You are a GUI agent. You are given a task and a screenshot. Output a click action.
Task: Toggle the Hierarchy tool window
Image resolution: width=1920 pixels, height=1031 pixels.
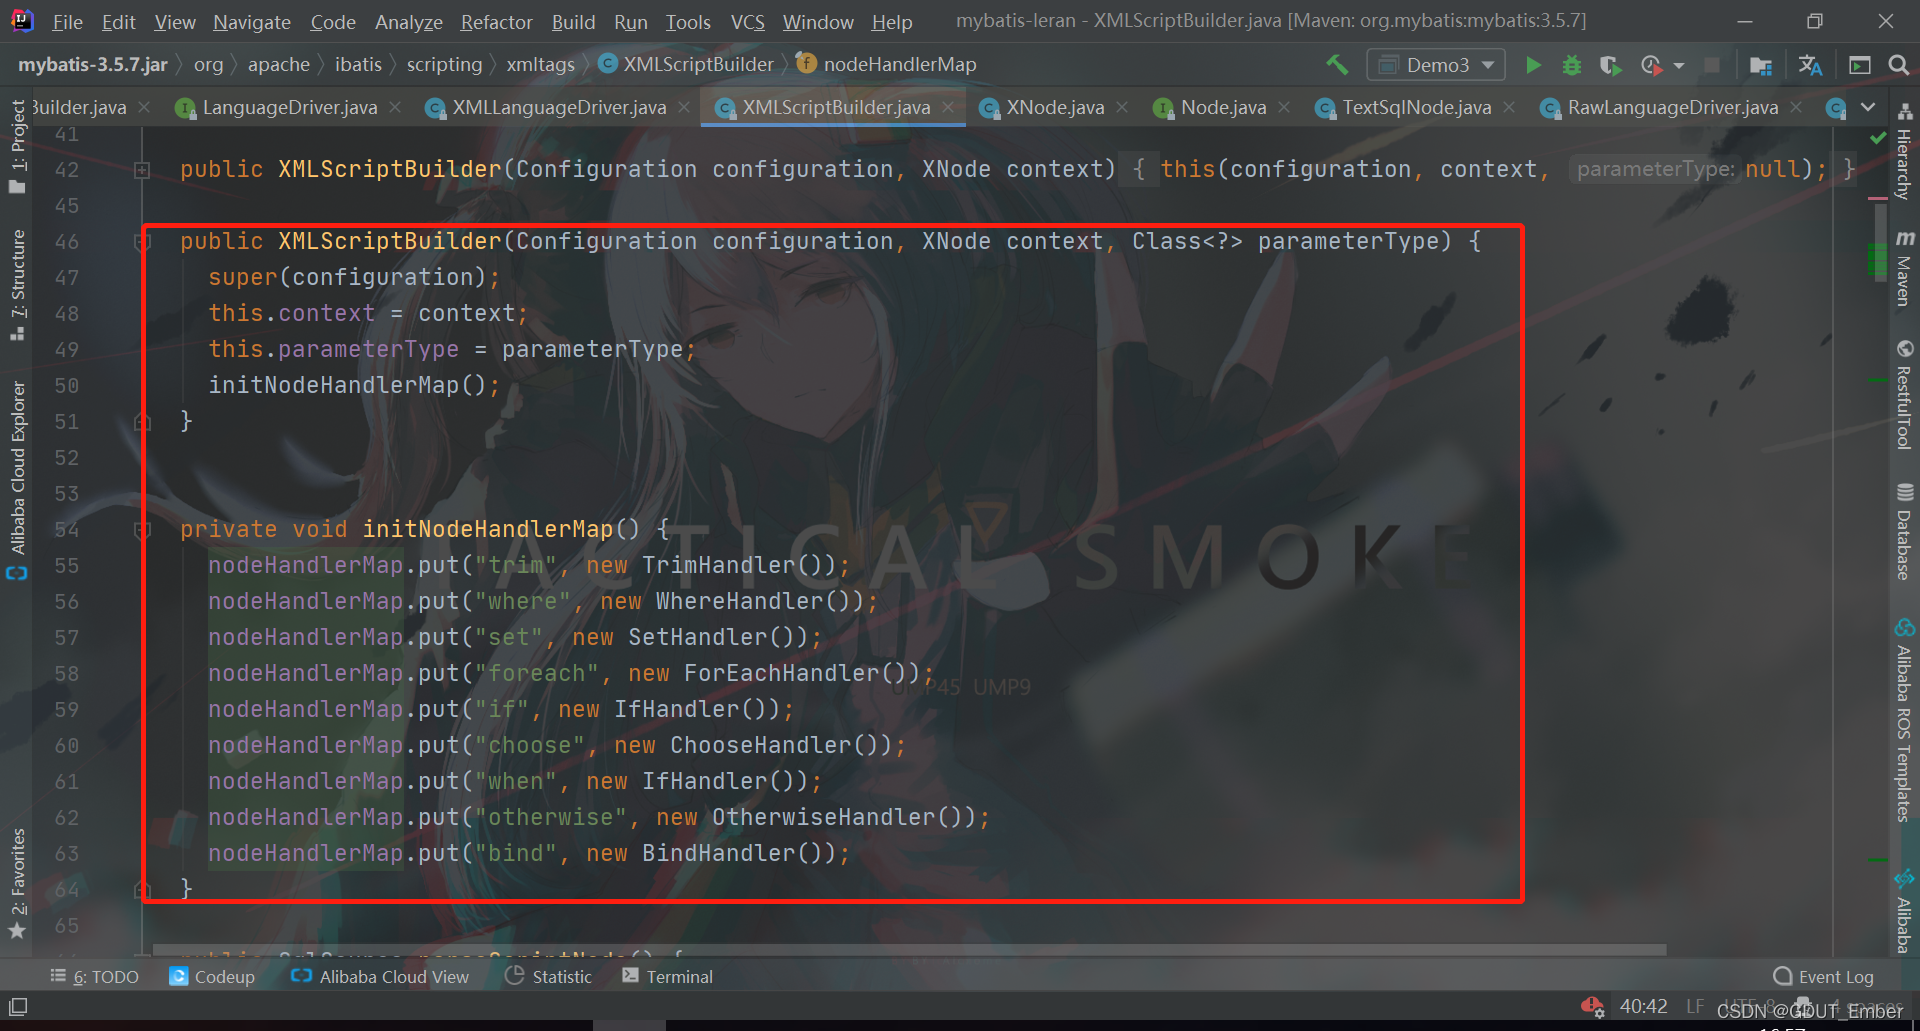pos(1904,152)
